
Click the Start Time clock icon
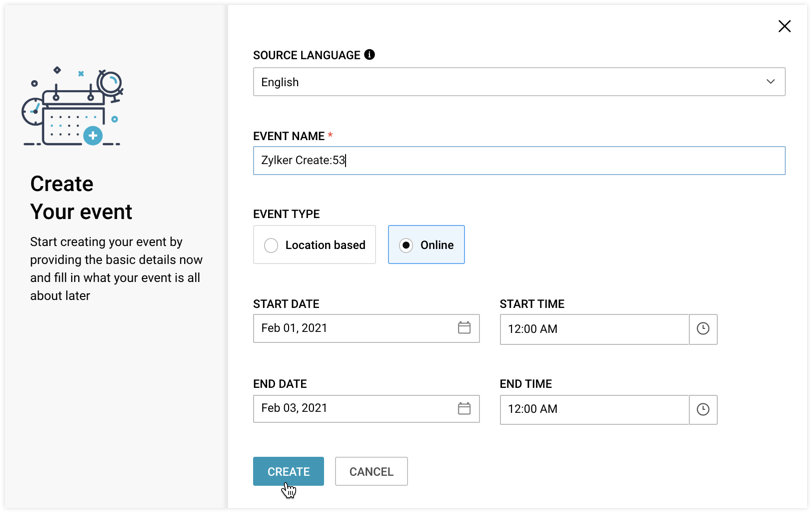click(x=703, y=329)
